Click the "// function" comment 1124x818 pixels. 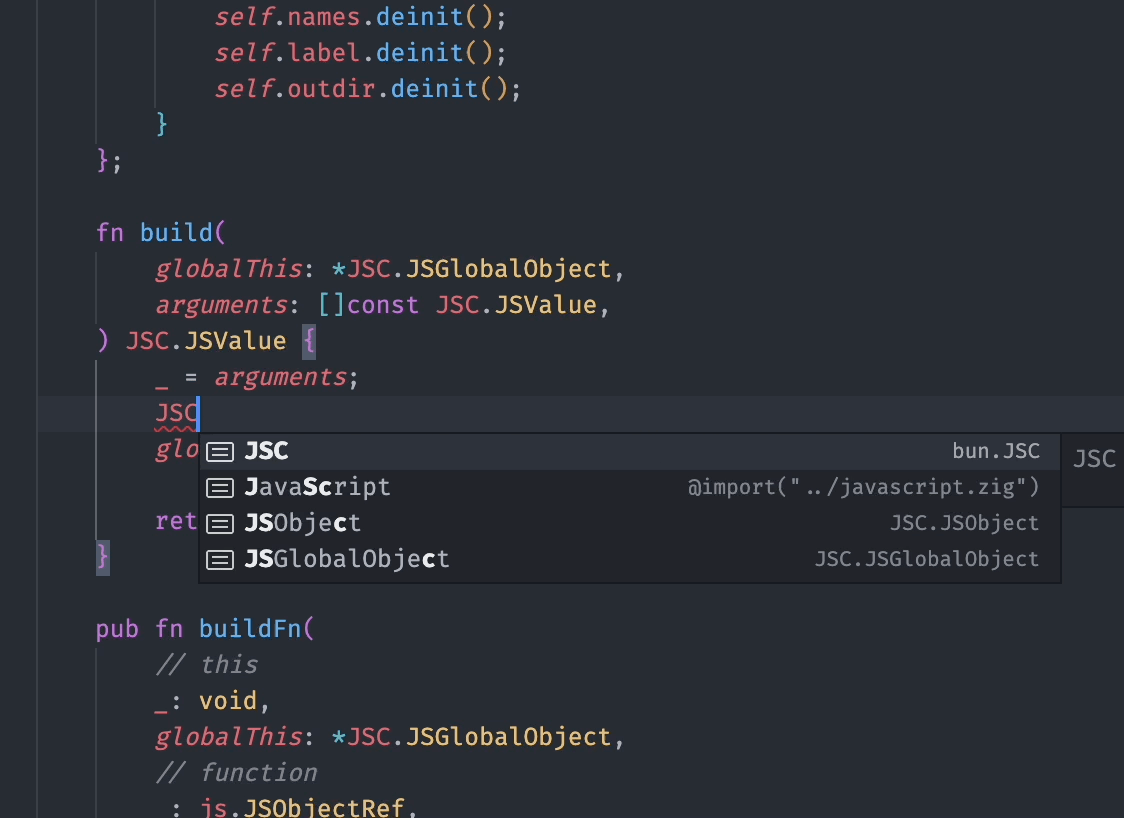point(236,773)
